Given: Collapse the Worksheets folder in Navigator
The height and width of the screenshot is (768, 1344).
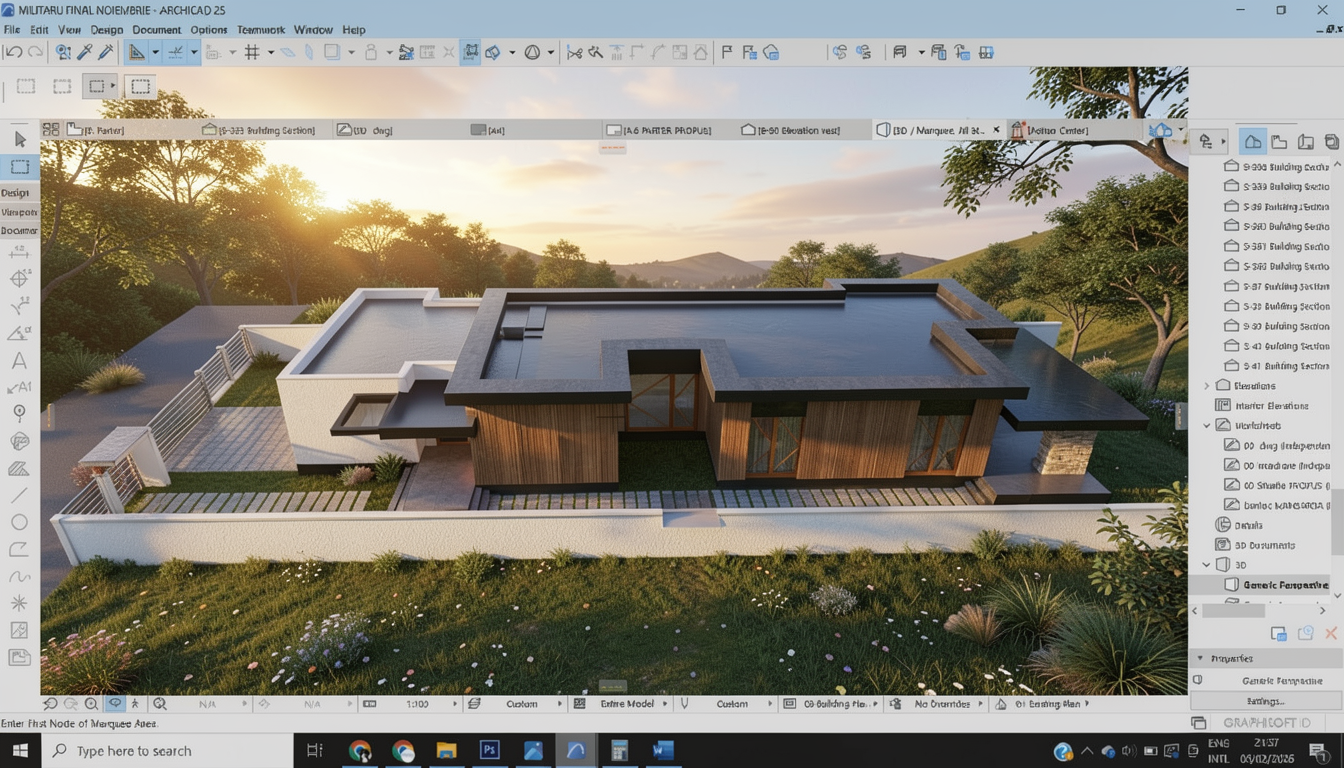Looking at the screenshot, I should [x=1207, y=426].
